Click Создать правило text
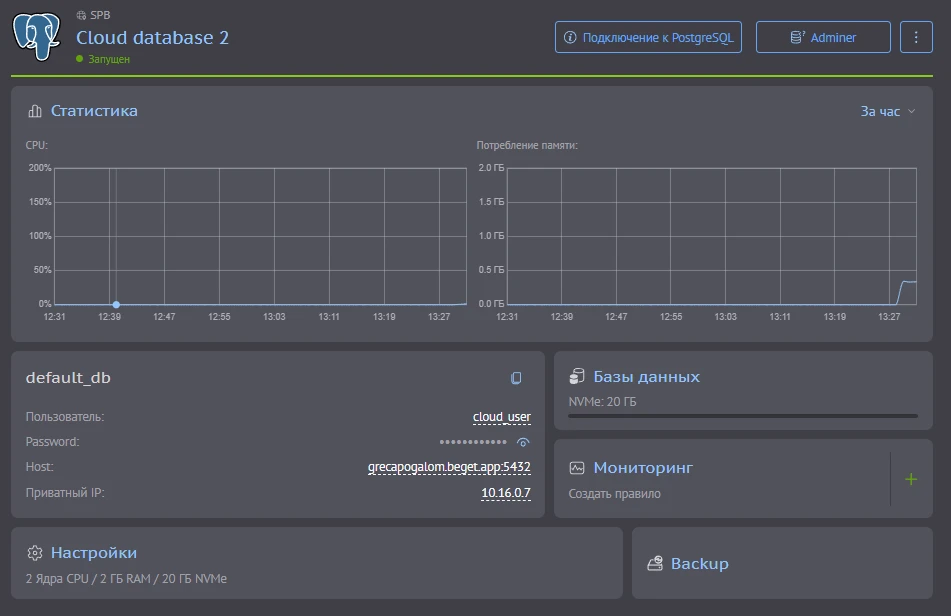The image size is (951, 616). pyautogui.click(x=614, y=494)
